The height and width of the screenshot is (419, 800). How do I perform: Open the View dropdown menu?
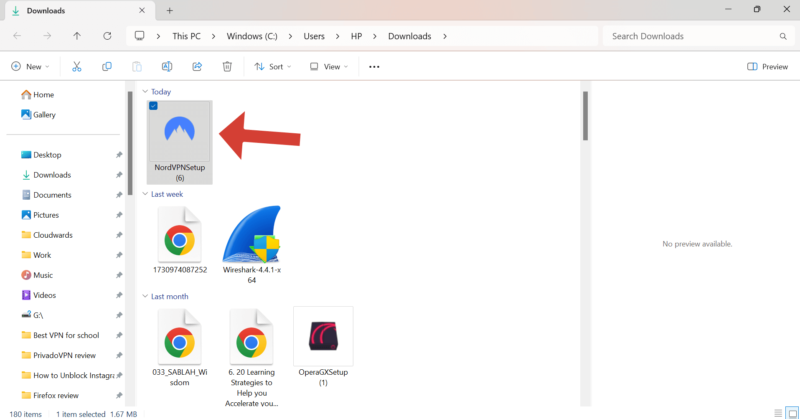click(329, 66)
